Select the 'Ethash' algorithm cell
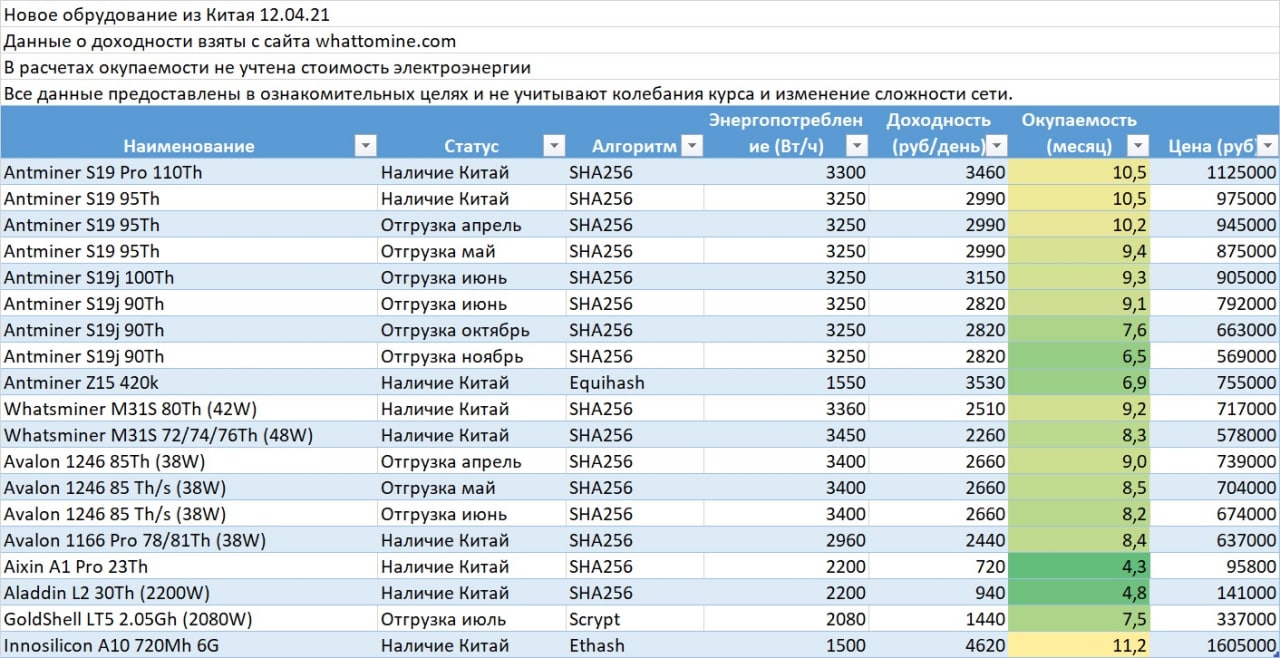Image resolution: width=1280 pixels, height=658 pixels. tap(634, 645)
